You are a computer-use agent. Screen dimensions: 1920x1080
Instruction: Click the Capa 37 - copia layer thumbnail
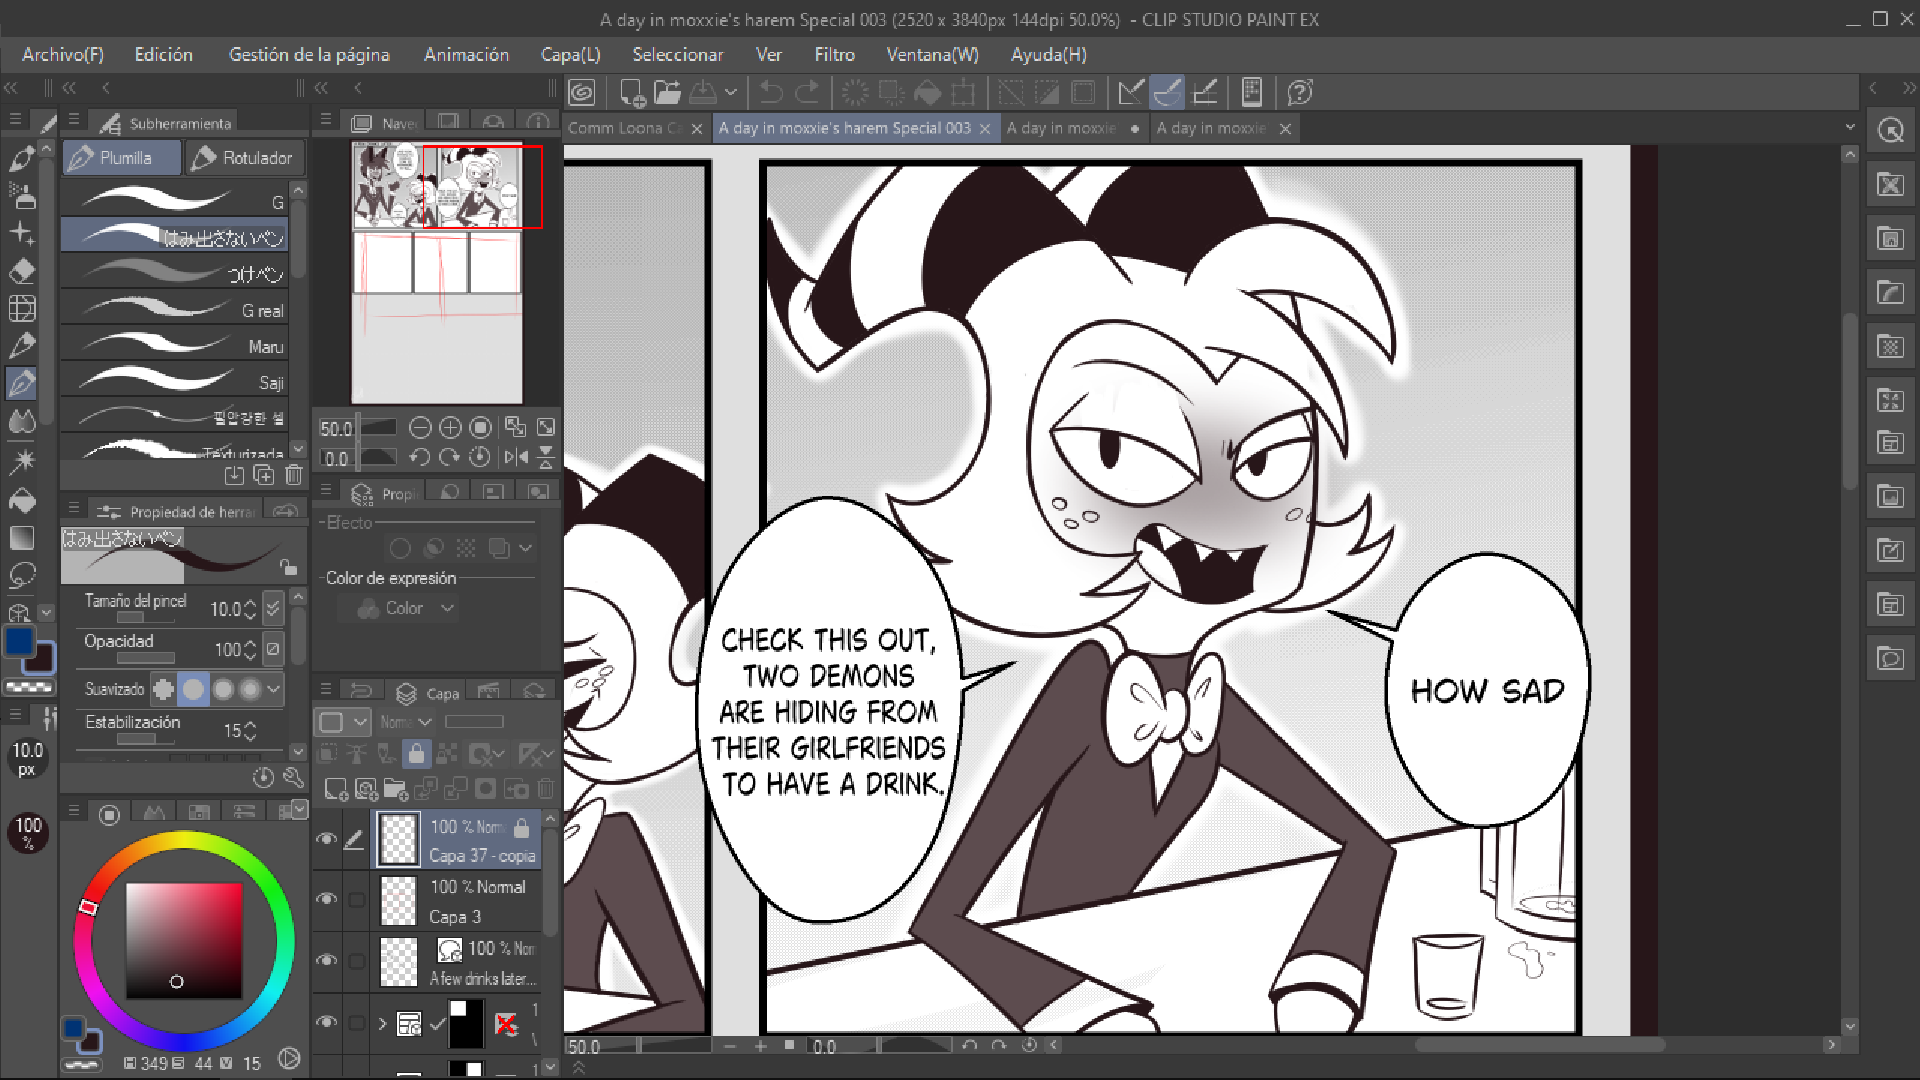pyautogui.click(x=399, y=840)
